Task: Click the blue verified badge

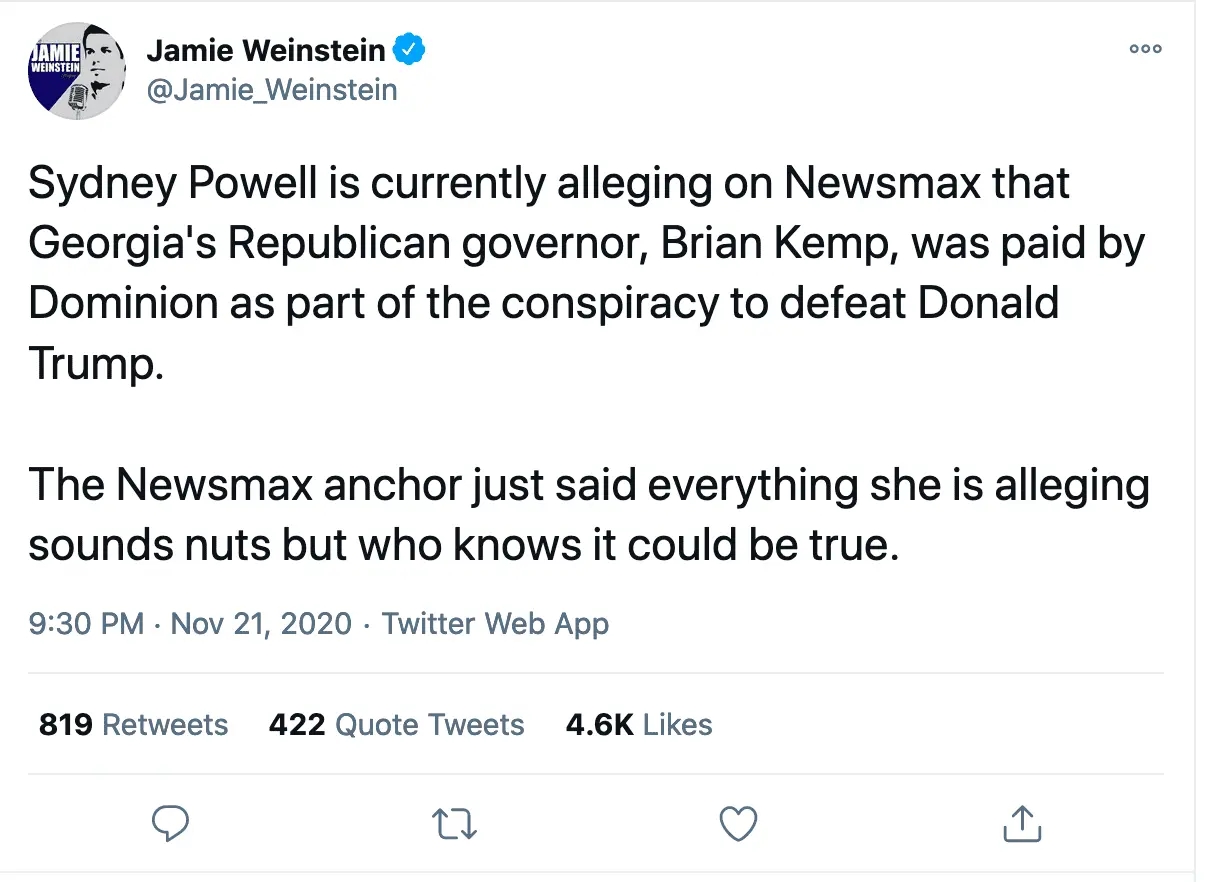Action: (409, 49)
